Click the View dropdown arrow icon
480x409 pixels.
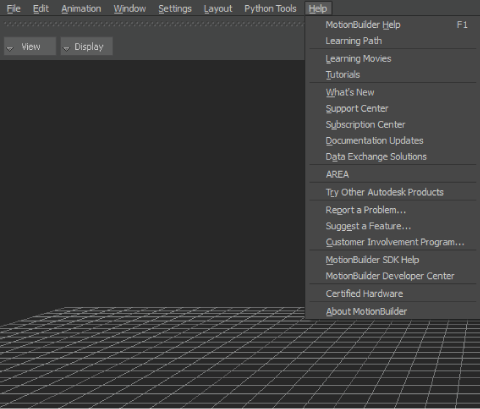click(x=10, y=49)
